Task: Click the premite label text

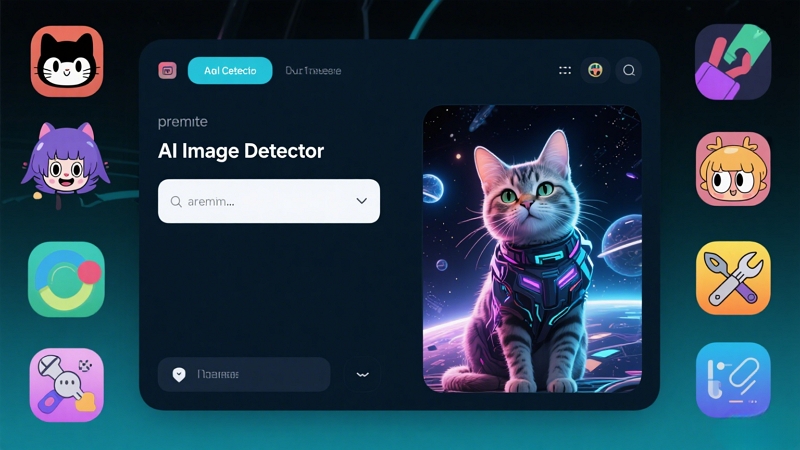Action: (183, 122)
